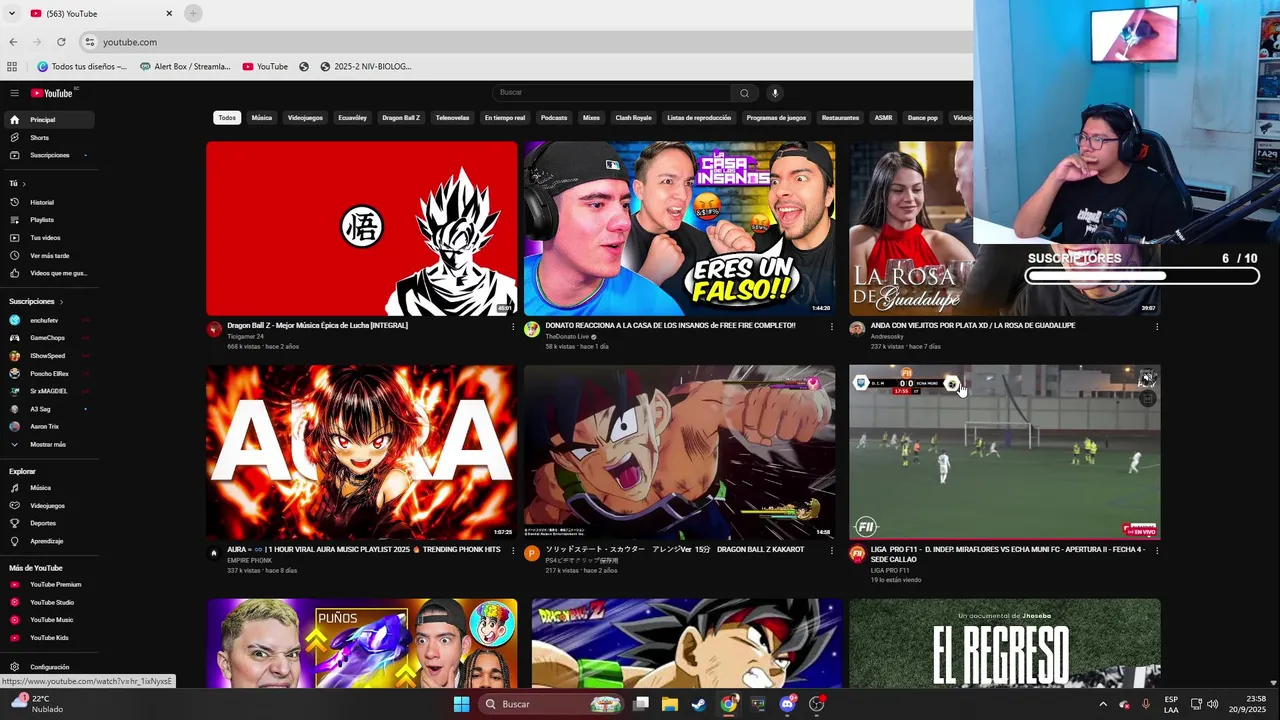Open Chrome apps grid in bookmarks bar
The image size is (1280, 720).
pyautogui.click(x=12, y=67)
